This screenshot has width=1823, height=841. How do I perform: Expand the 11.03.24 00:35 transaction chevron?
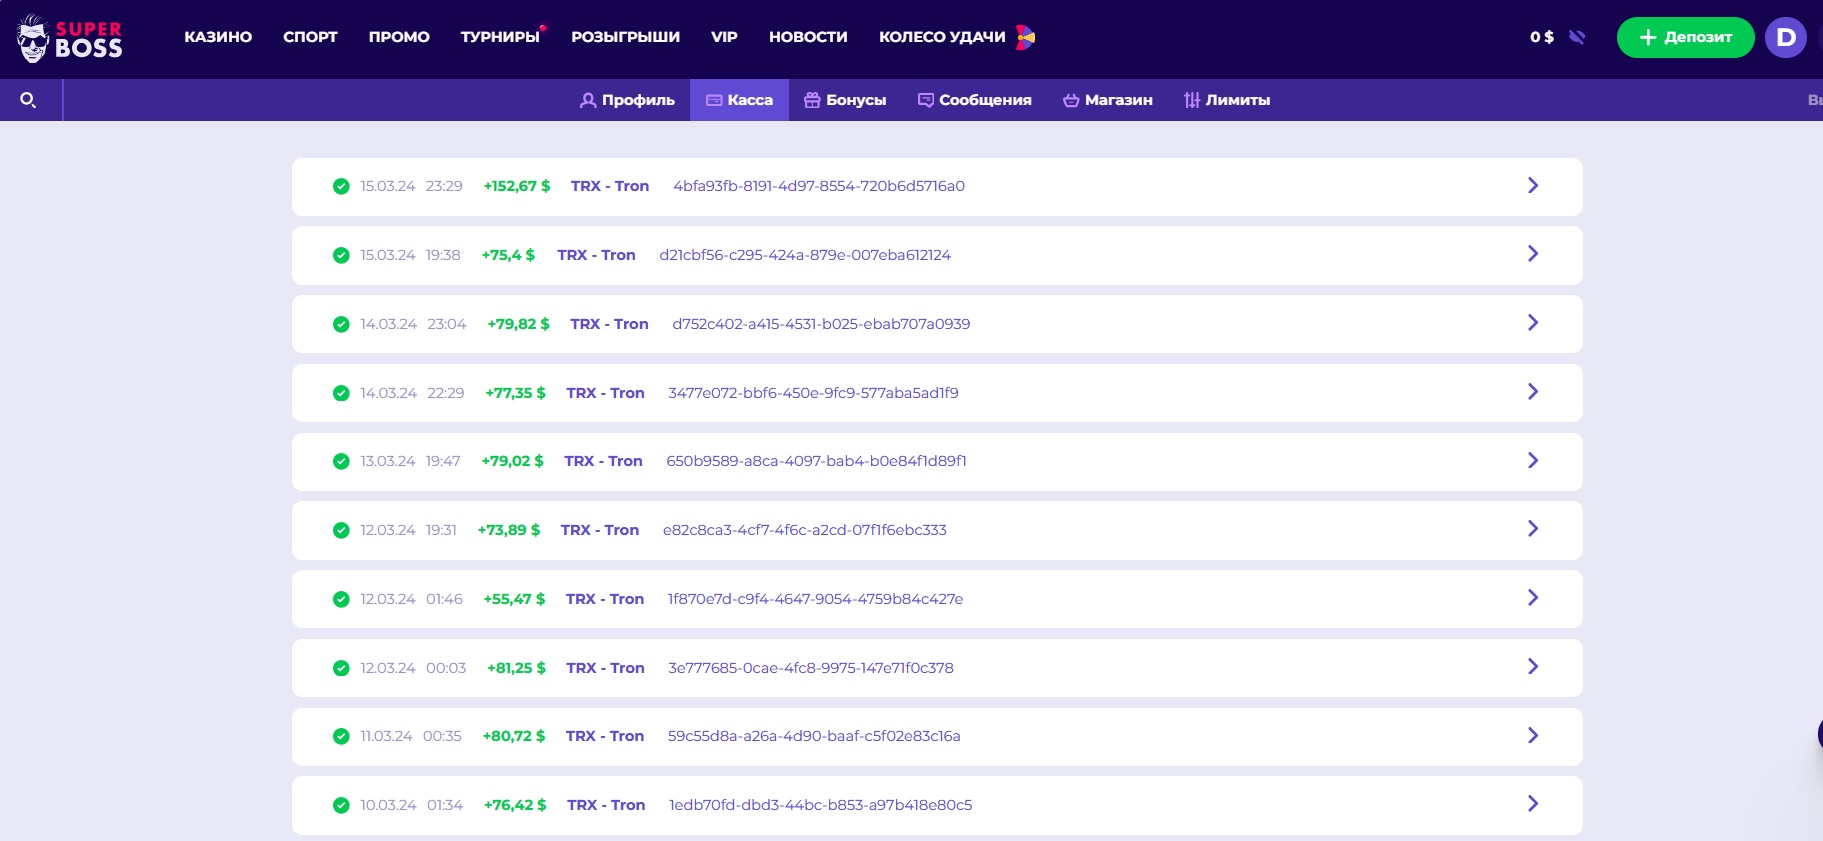click(1532, 736)
